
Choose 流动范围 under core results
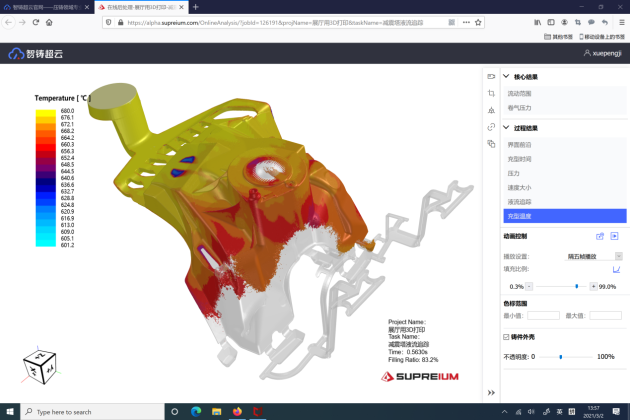[519, 92]
